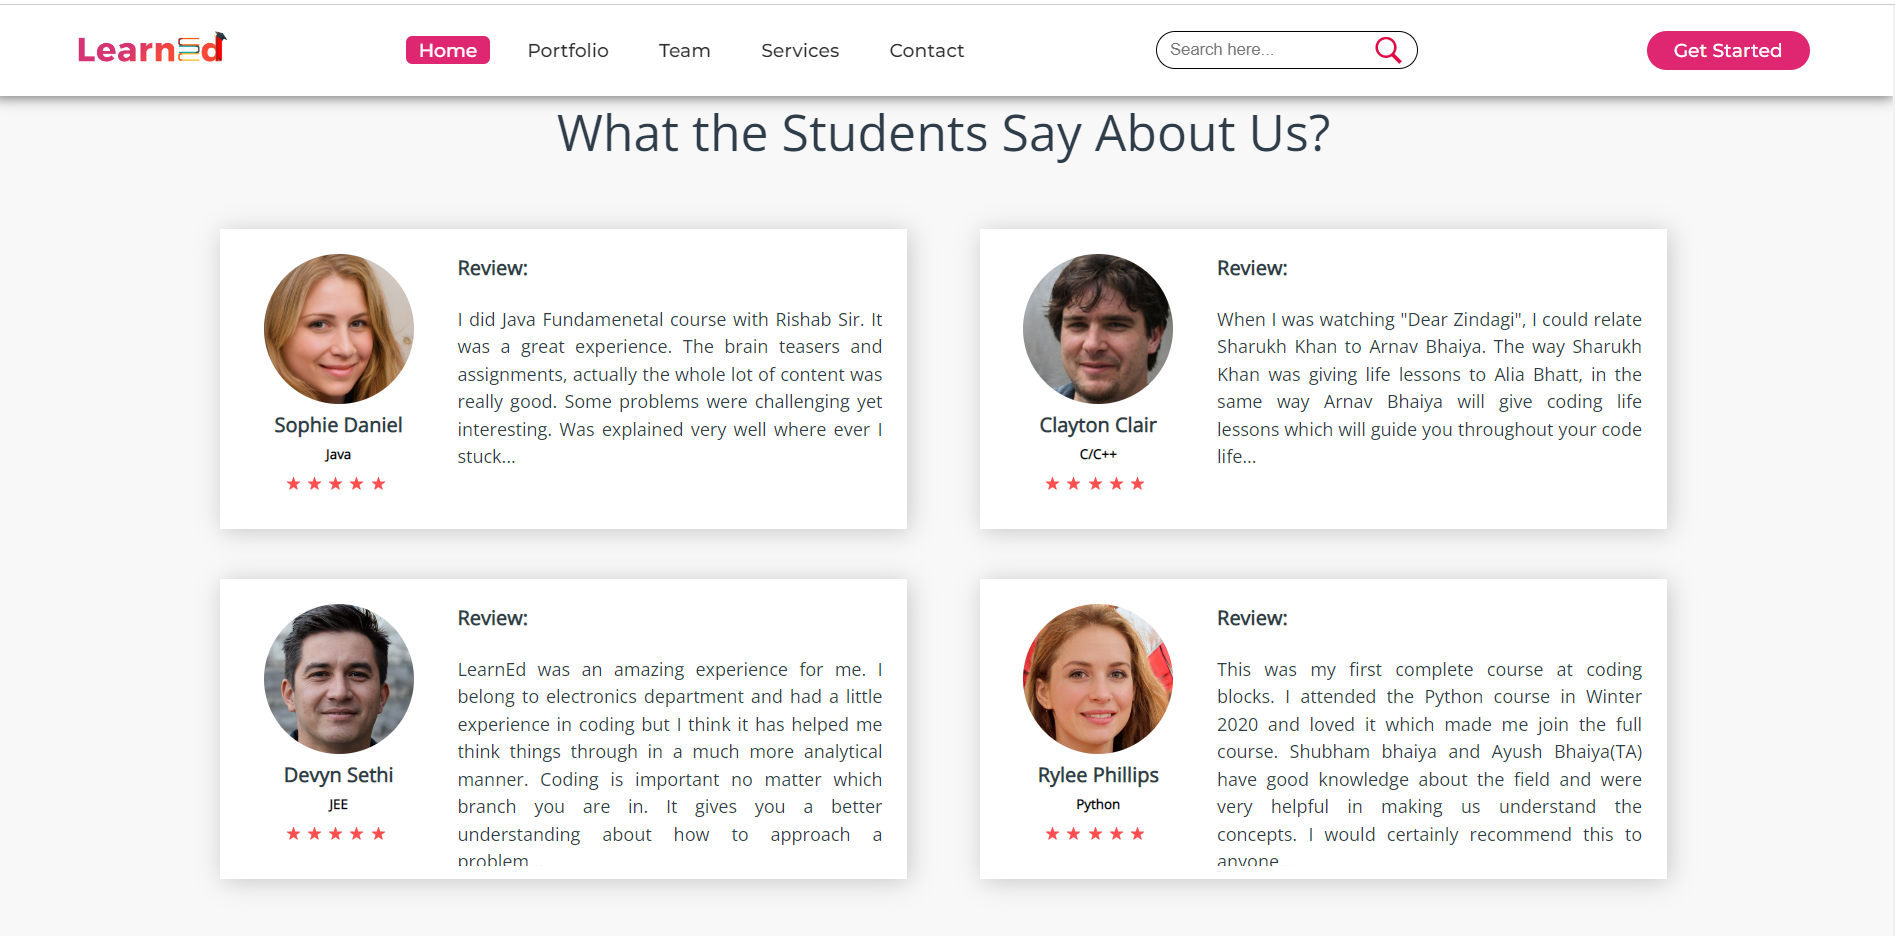
Task: Open the Contact page
Action: [x=926, y=50]
